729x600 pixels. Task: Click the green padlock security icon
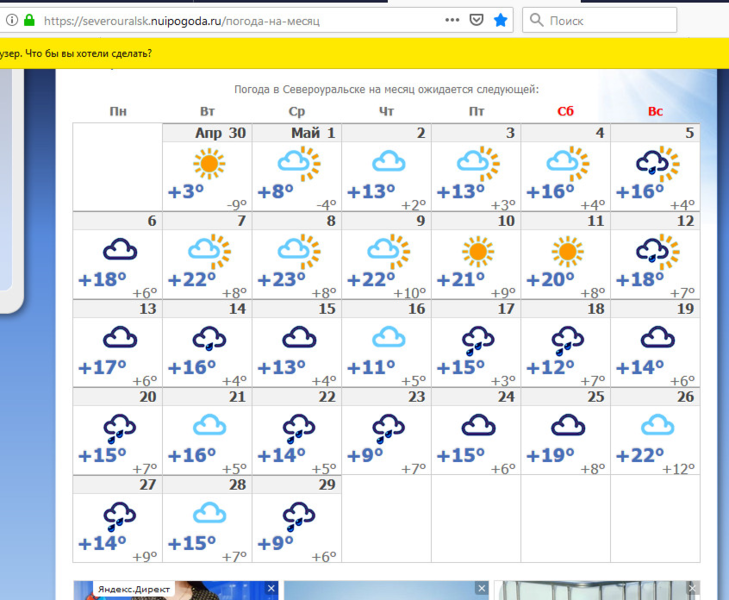(x=29, y=20)
